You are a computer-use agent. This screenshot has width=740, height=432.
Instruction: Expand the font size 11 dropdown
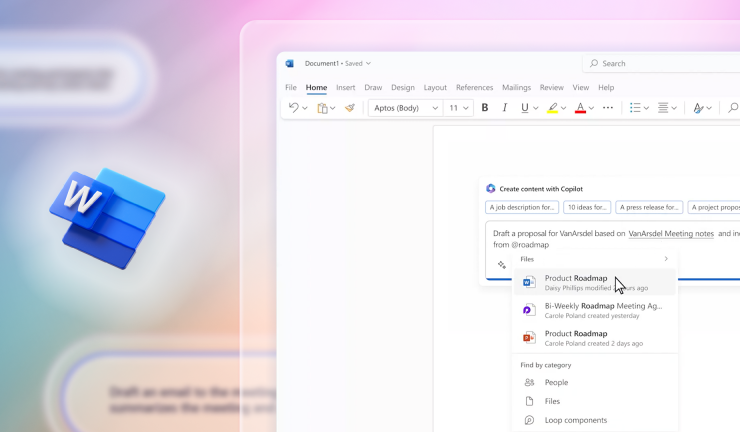point(458,108)
